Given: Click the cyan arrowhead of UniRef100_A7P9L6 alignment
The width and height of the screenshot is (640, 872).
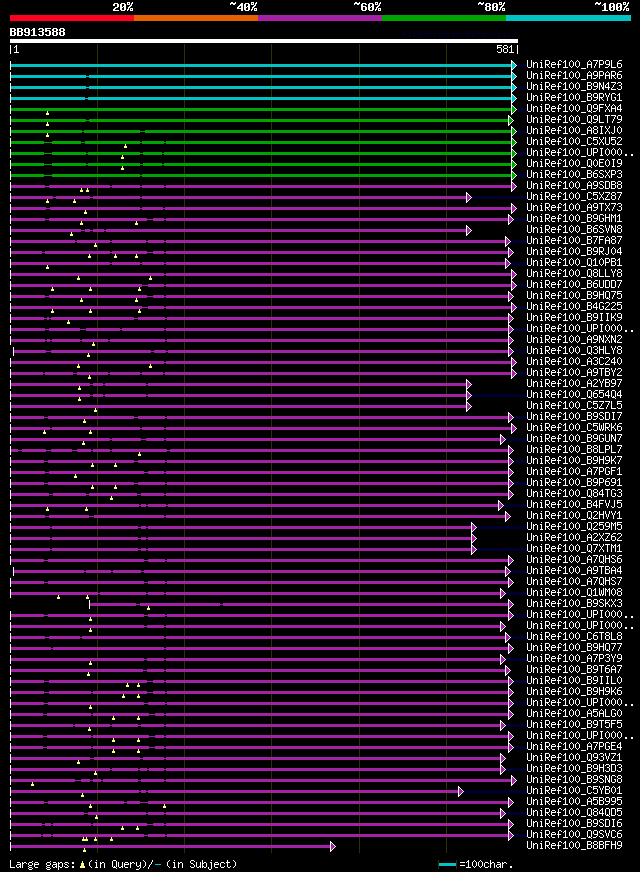Looking at the screenshot, I should coord(514,65).
